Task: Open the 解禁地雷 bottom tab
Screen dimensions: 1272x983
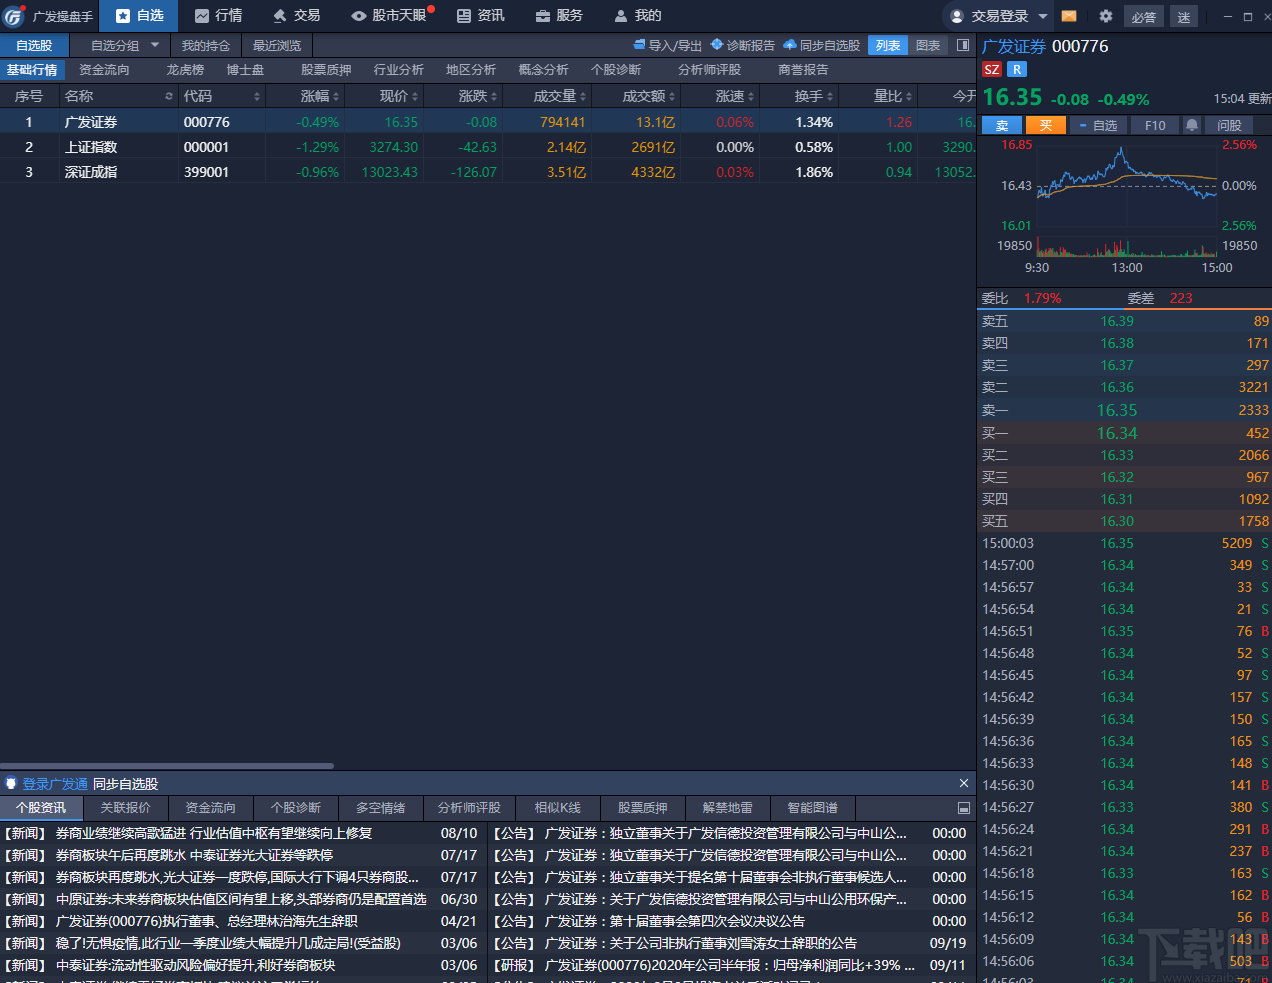Action: 727,808
